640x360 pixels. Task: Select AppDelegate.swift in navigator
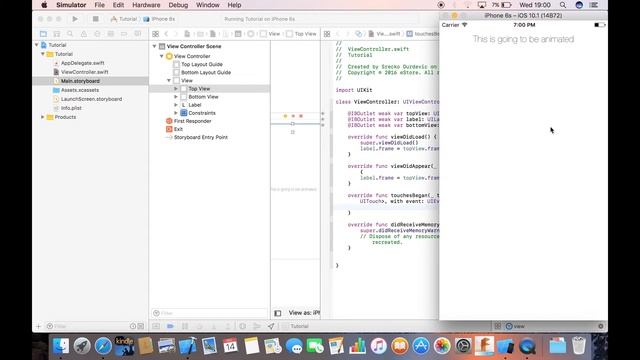click(x=82, y=63)
